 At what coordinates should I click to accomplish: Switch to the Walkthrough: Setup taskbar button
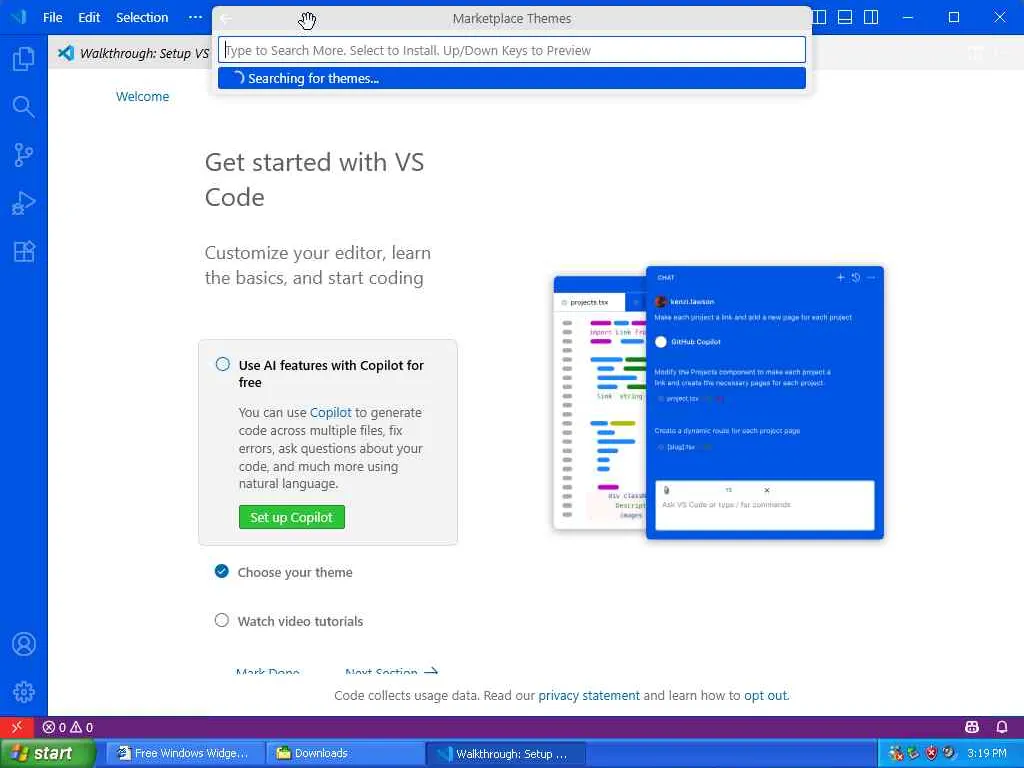pos(505,754)
